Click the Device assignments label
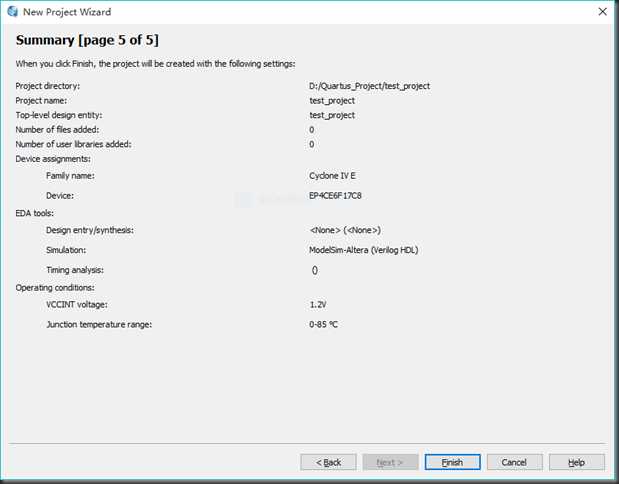This screenshot has height=484, width=619. click(53, 159)
